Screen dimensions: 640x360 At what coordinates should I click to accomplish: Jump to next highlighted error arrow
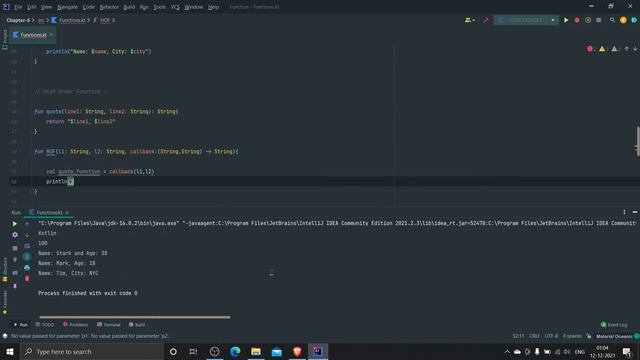[x=636, y=49]
